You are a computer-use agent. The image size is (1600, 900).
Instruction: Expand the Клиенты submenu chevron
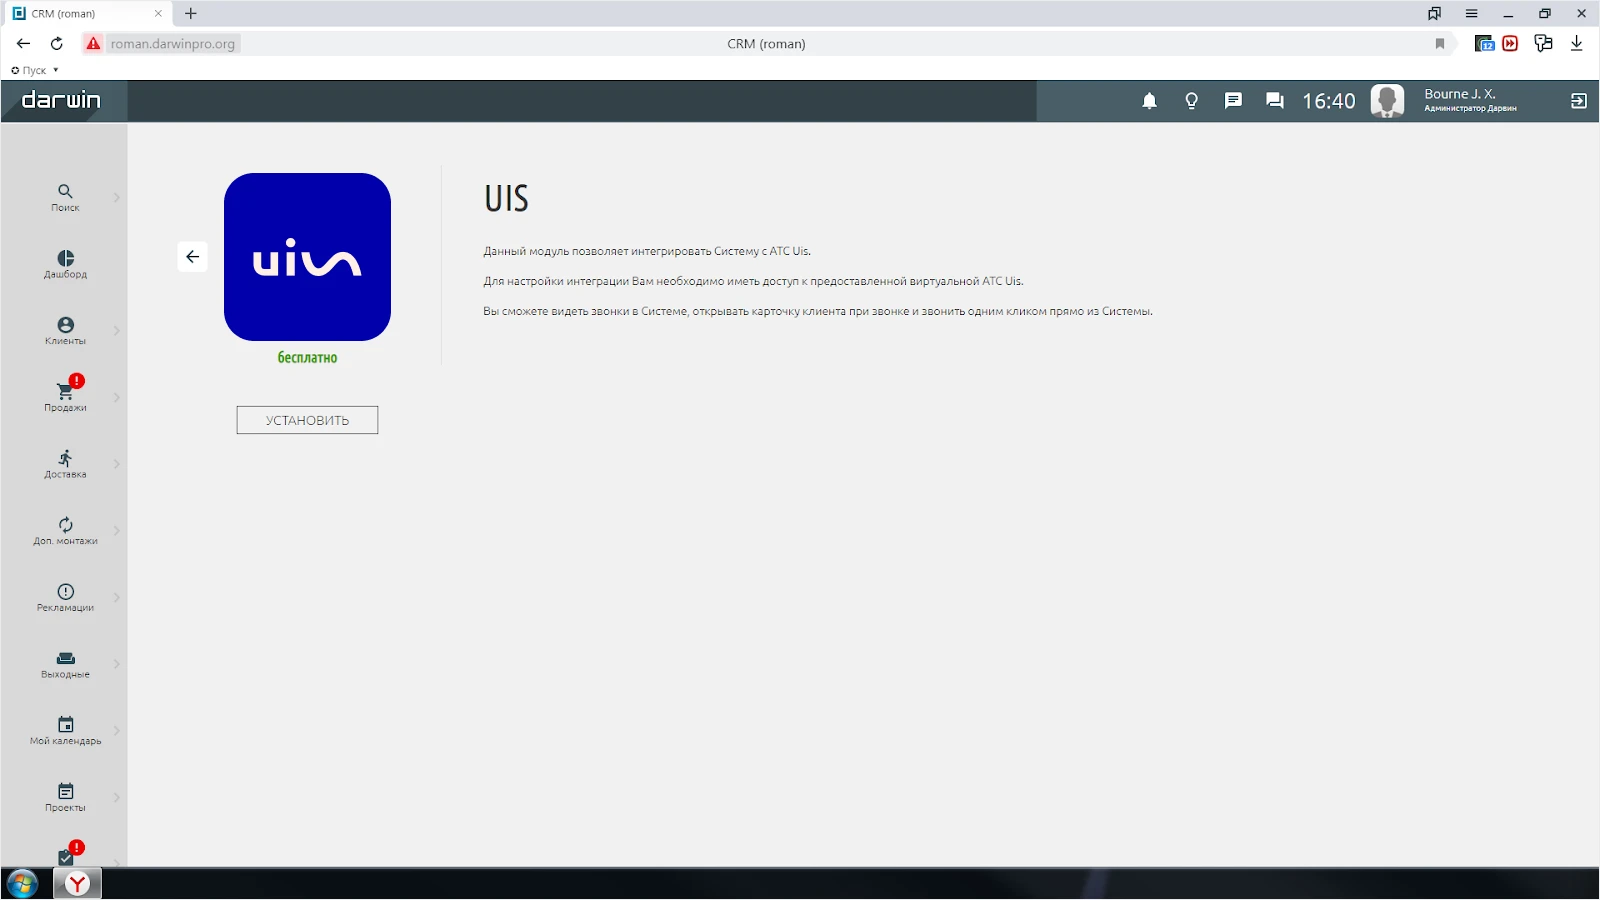(x=117, y=331)
